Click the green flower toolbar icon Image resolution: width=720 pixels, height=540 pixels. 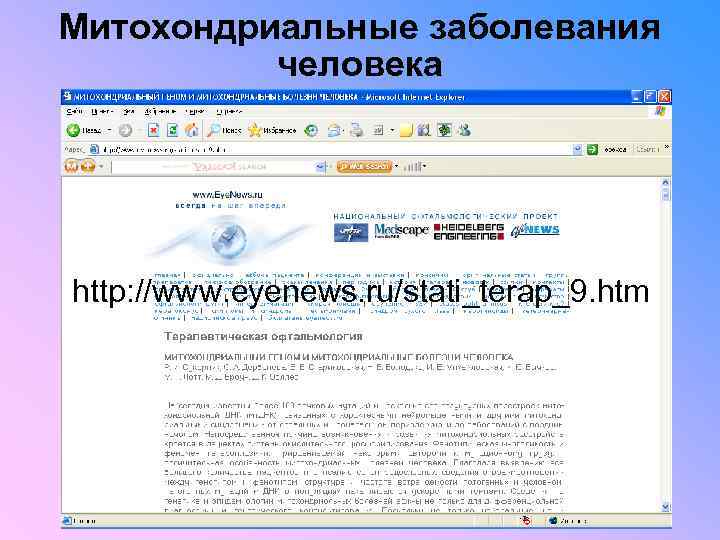pos(444,130)
